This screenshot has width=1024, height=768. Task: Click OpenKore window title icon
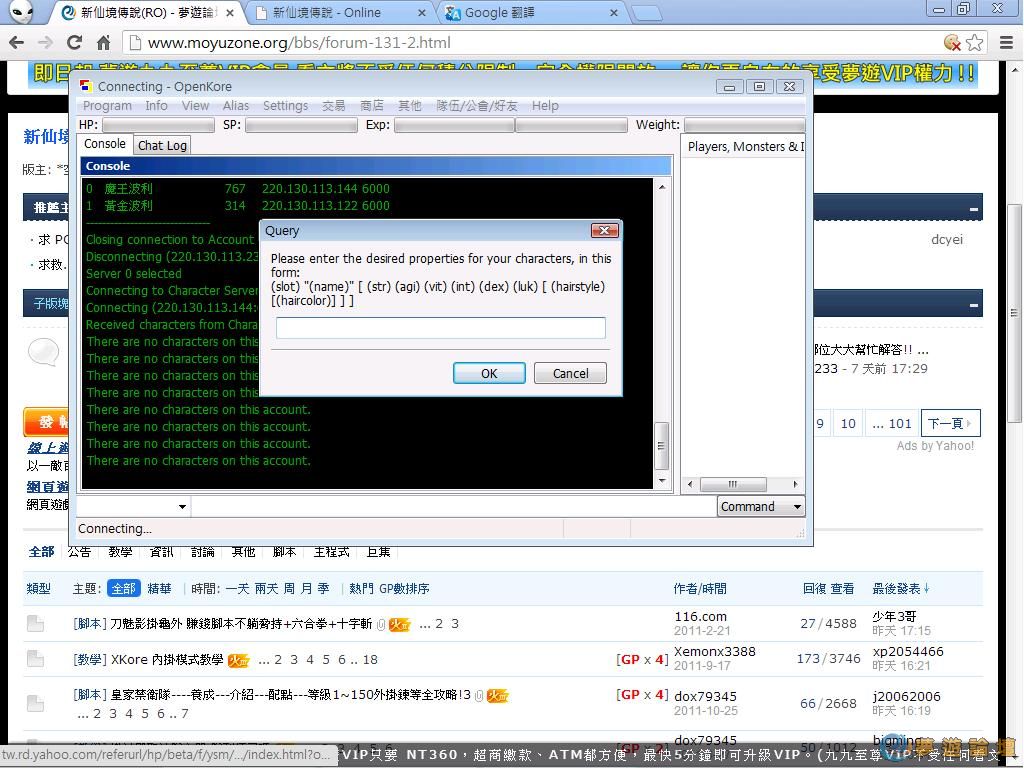(86, 86)
